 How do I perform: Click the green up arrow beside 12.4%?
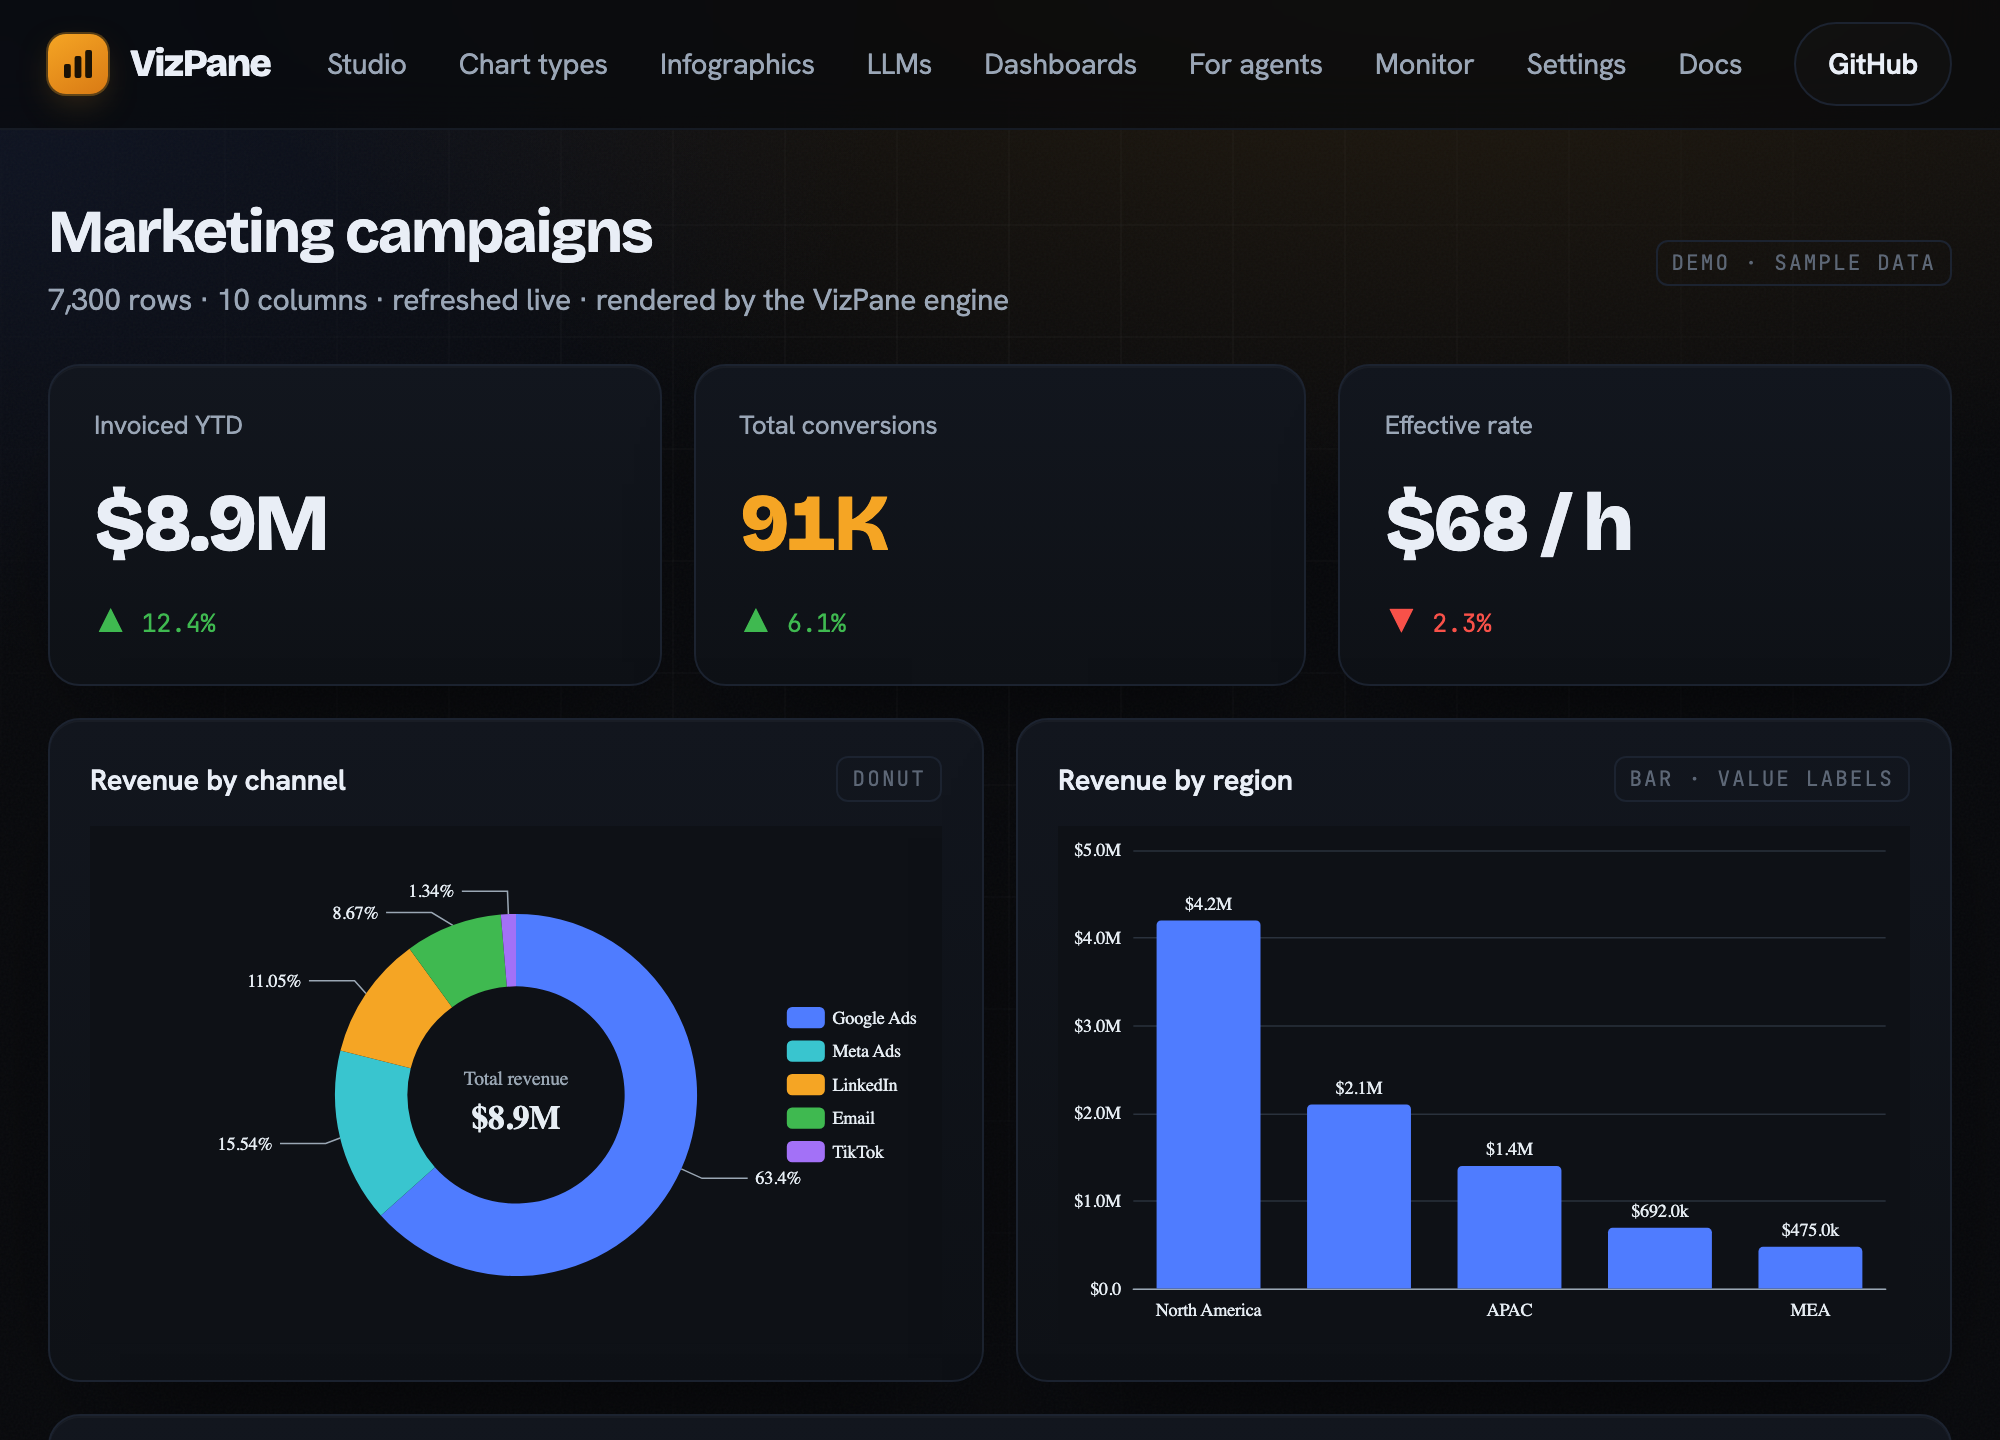(111, 621)
